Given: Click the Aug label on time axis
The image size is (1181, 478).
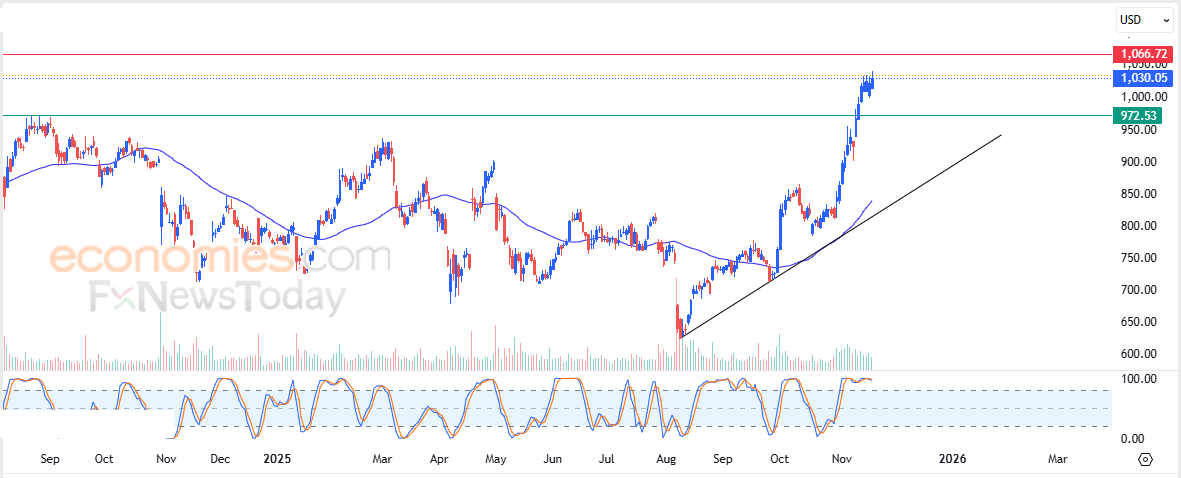Looking at the screenshot, I should tap(666, 458).
